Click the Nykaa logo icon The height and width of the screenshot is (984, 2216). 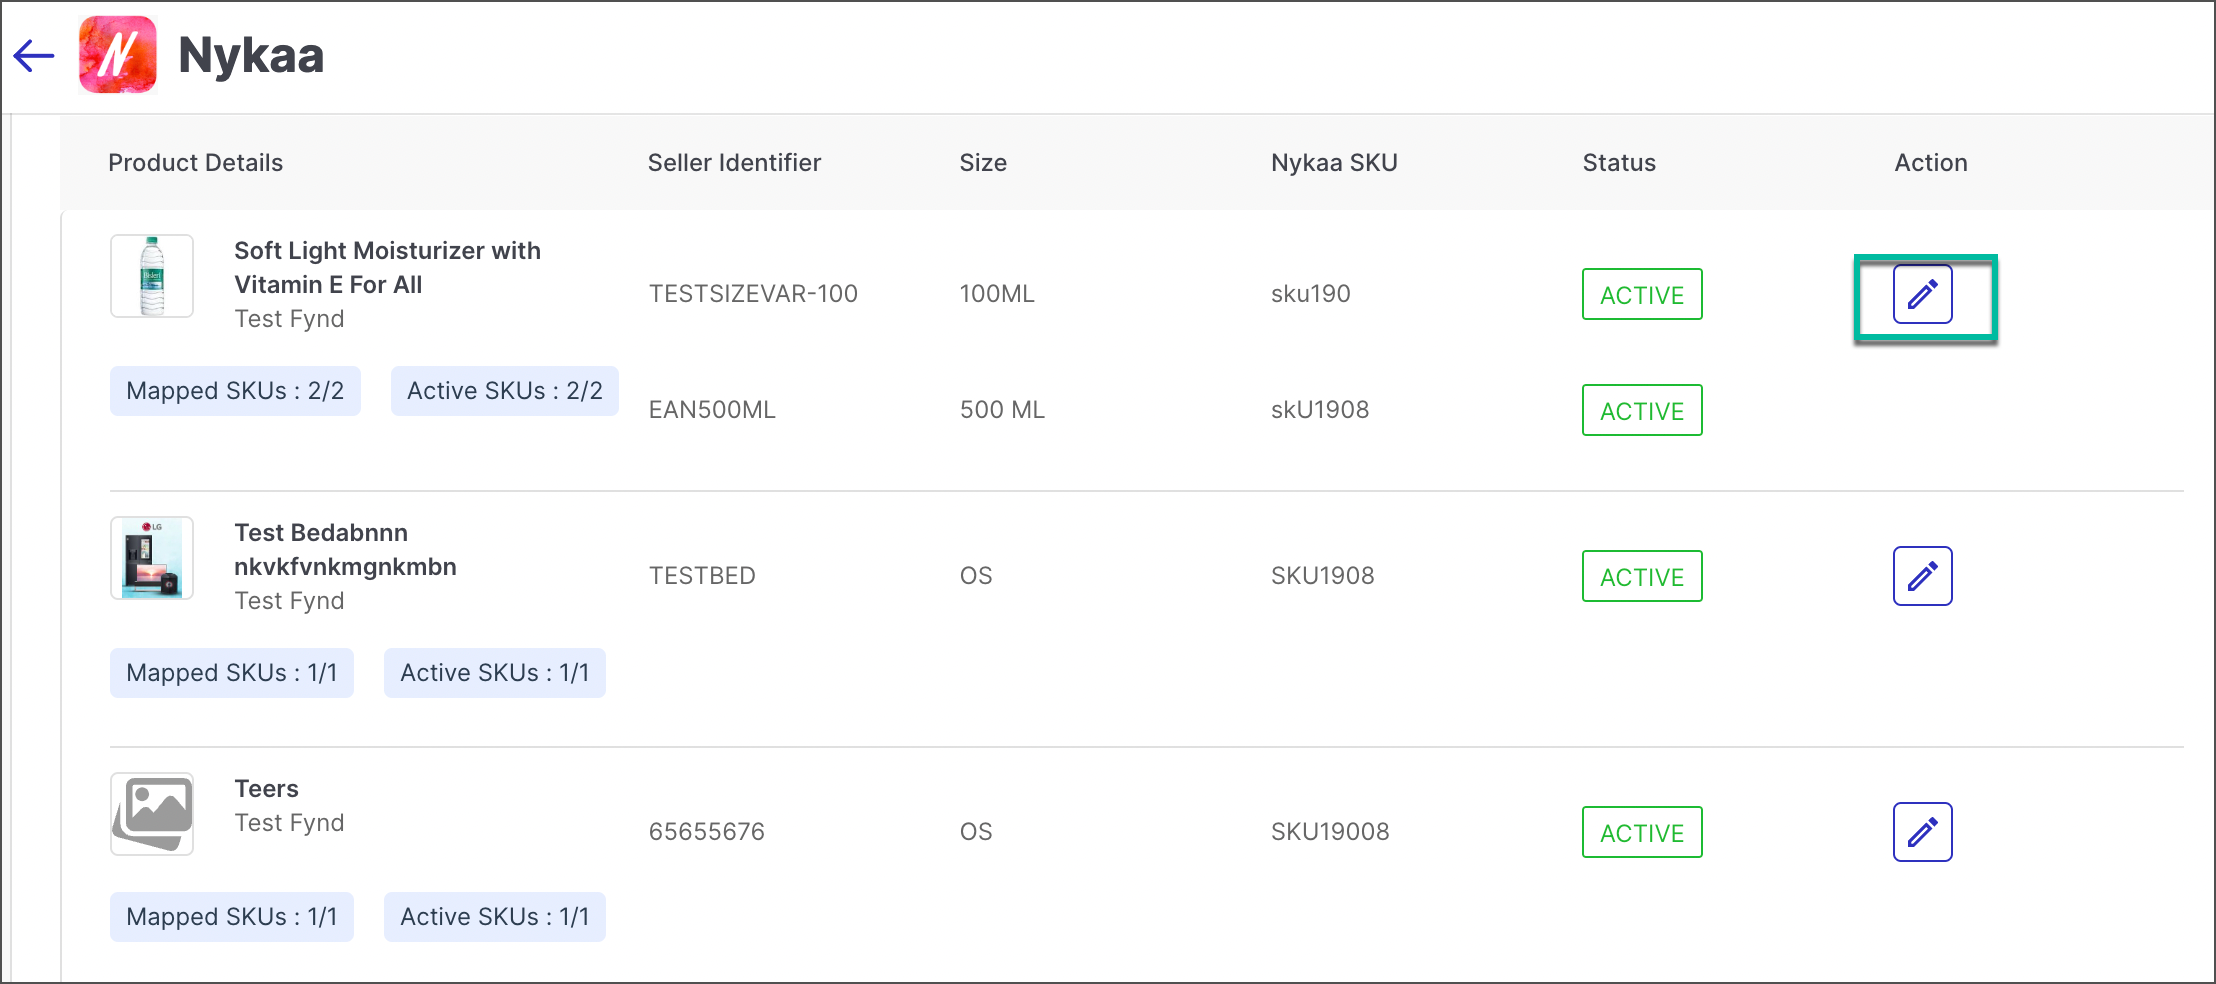pos(118,55)
